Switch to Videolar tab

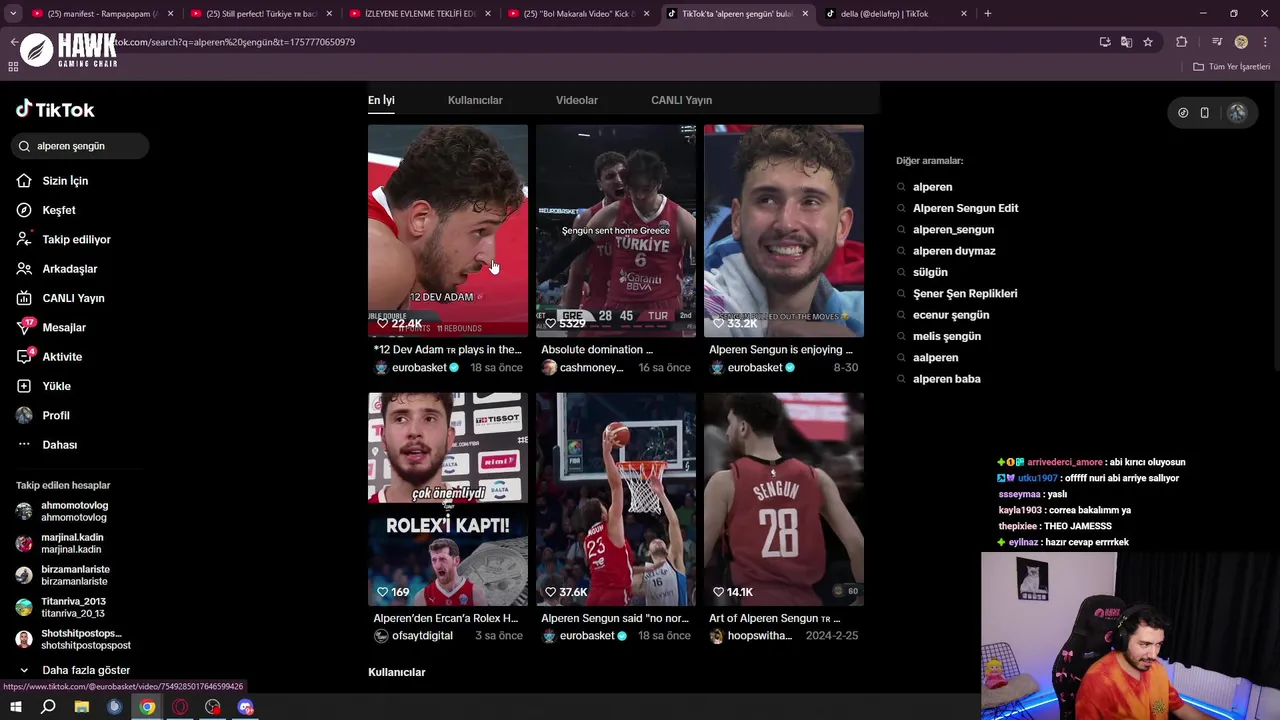577,100
